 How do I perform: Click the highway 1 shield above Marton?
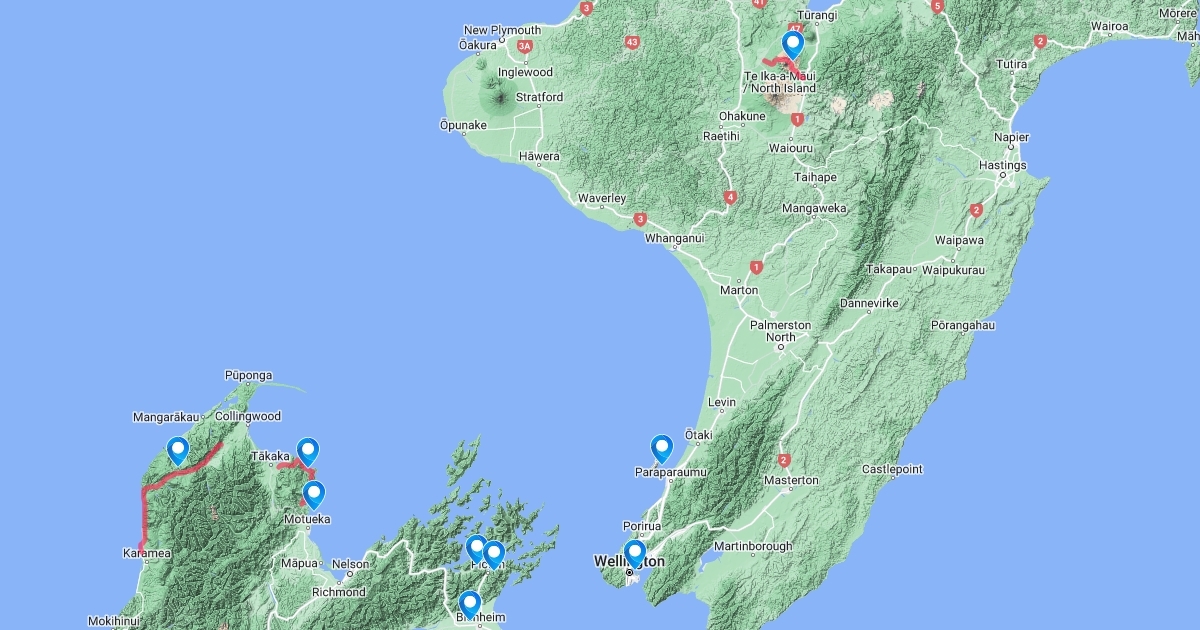click(756, 268)
